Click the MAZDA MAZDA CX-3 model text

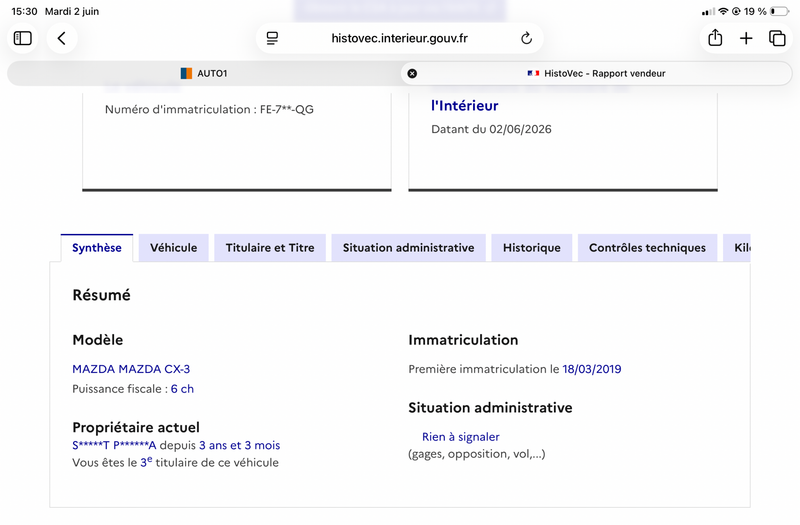131,369
